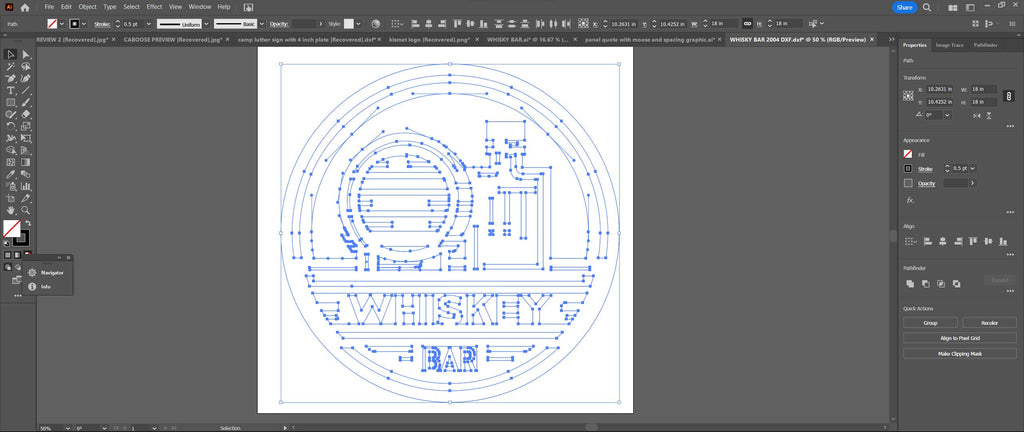This screenshot has width=1024, height=432.
Task: Toggle reference point locator in Properties panel
Action: (908, 96)
